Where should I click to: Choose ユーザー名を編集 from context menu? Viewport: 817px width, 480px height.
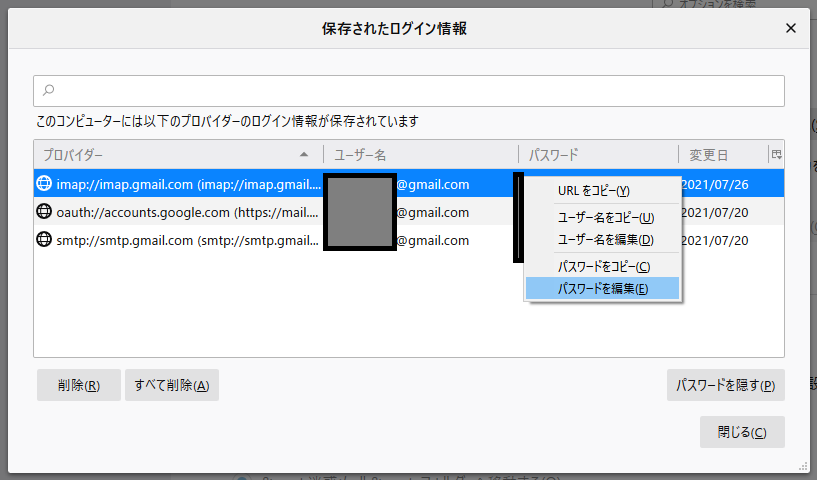[602, 240]
